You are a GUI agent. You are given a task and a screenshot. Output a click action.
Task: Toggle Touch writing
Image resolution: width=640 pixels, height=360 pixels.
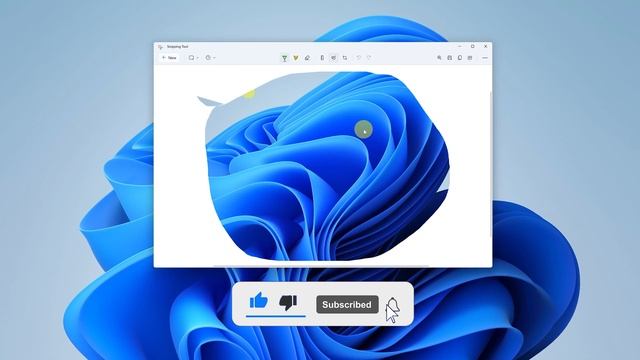[333, 58]
